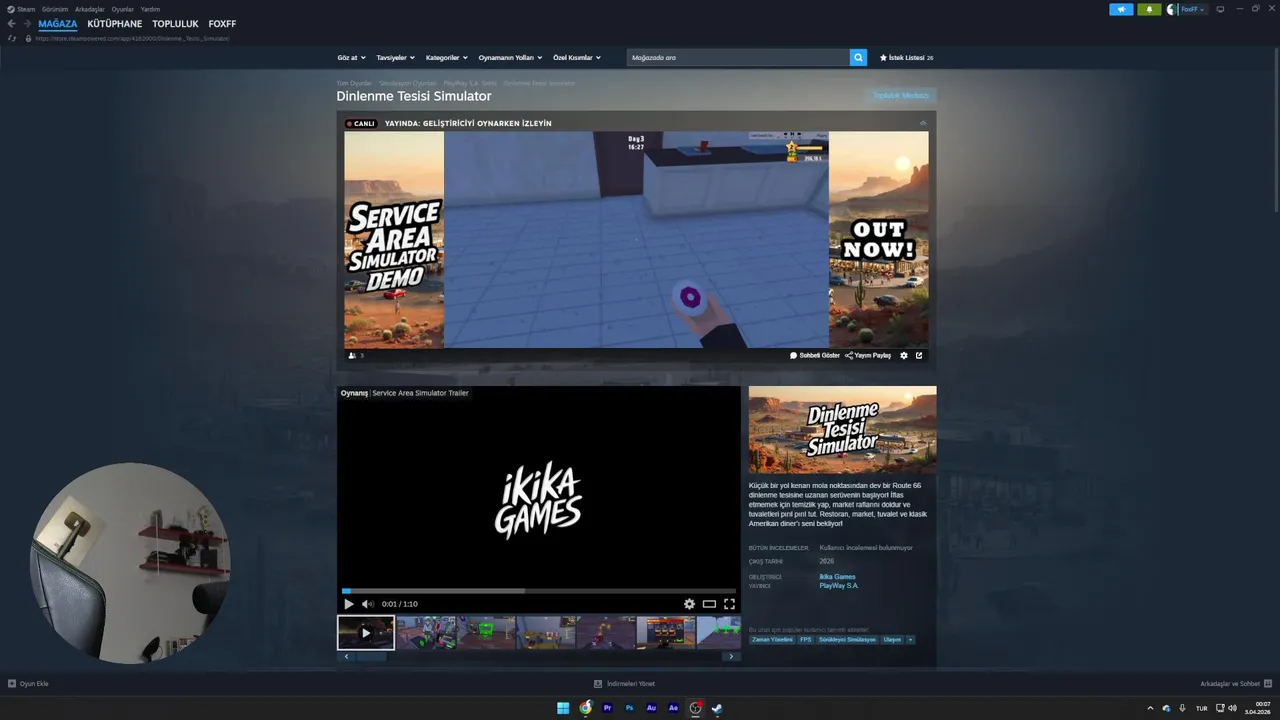Select the second screenshot thumbnail

pos(426,633)
